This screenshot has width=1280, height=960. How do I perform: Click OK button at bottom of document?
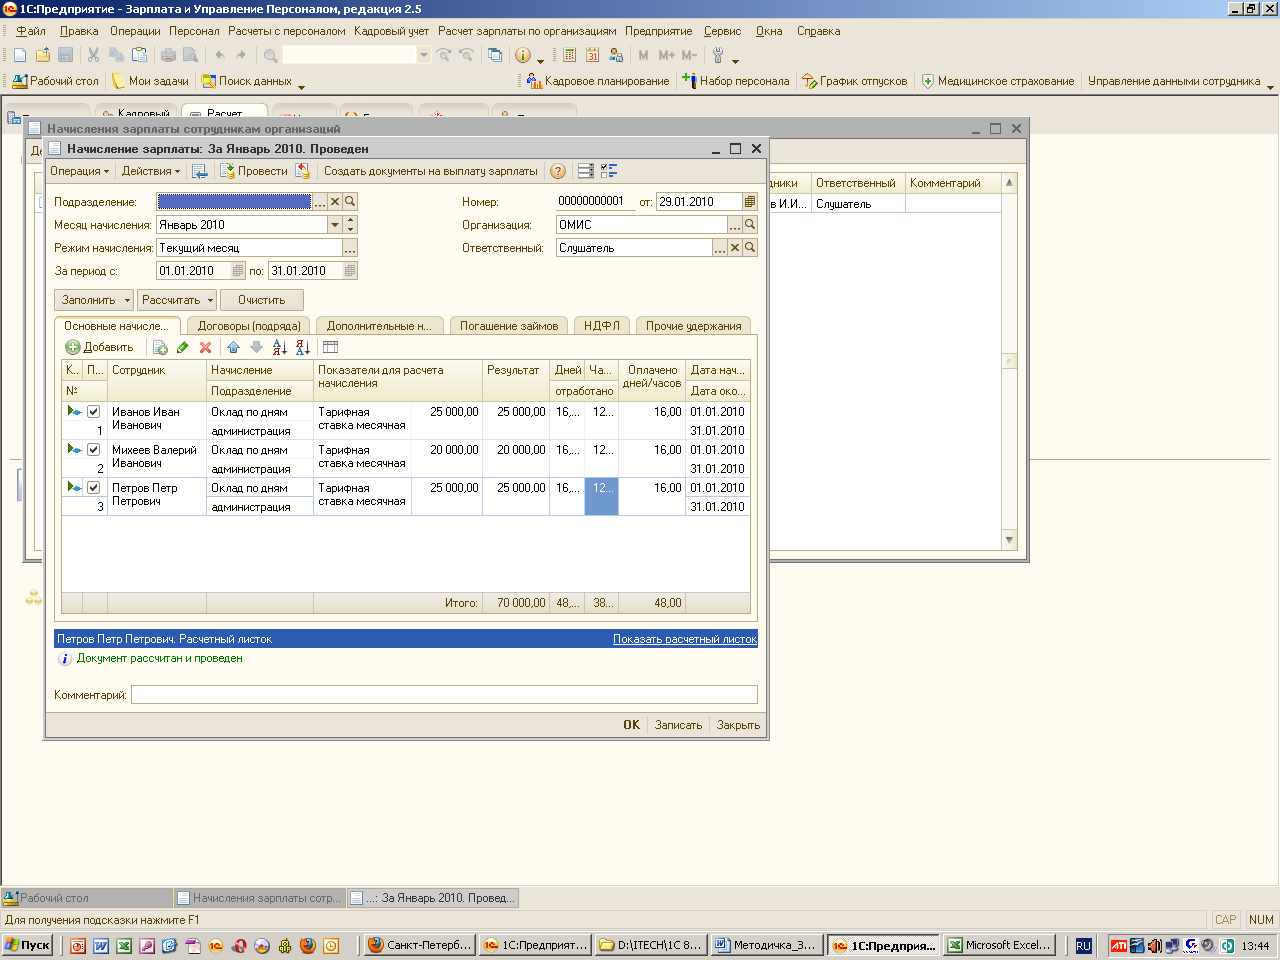(x=632, y=725)
